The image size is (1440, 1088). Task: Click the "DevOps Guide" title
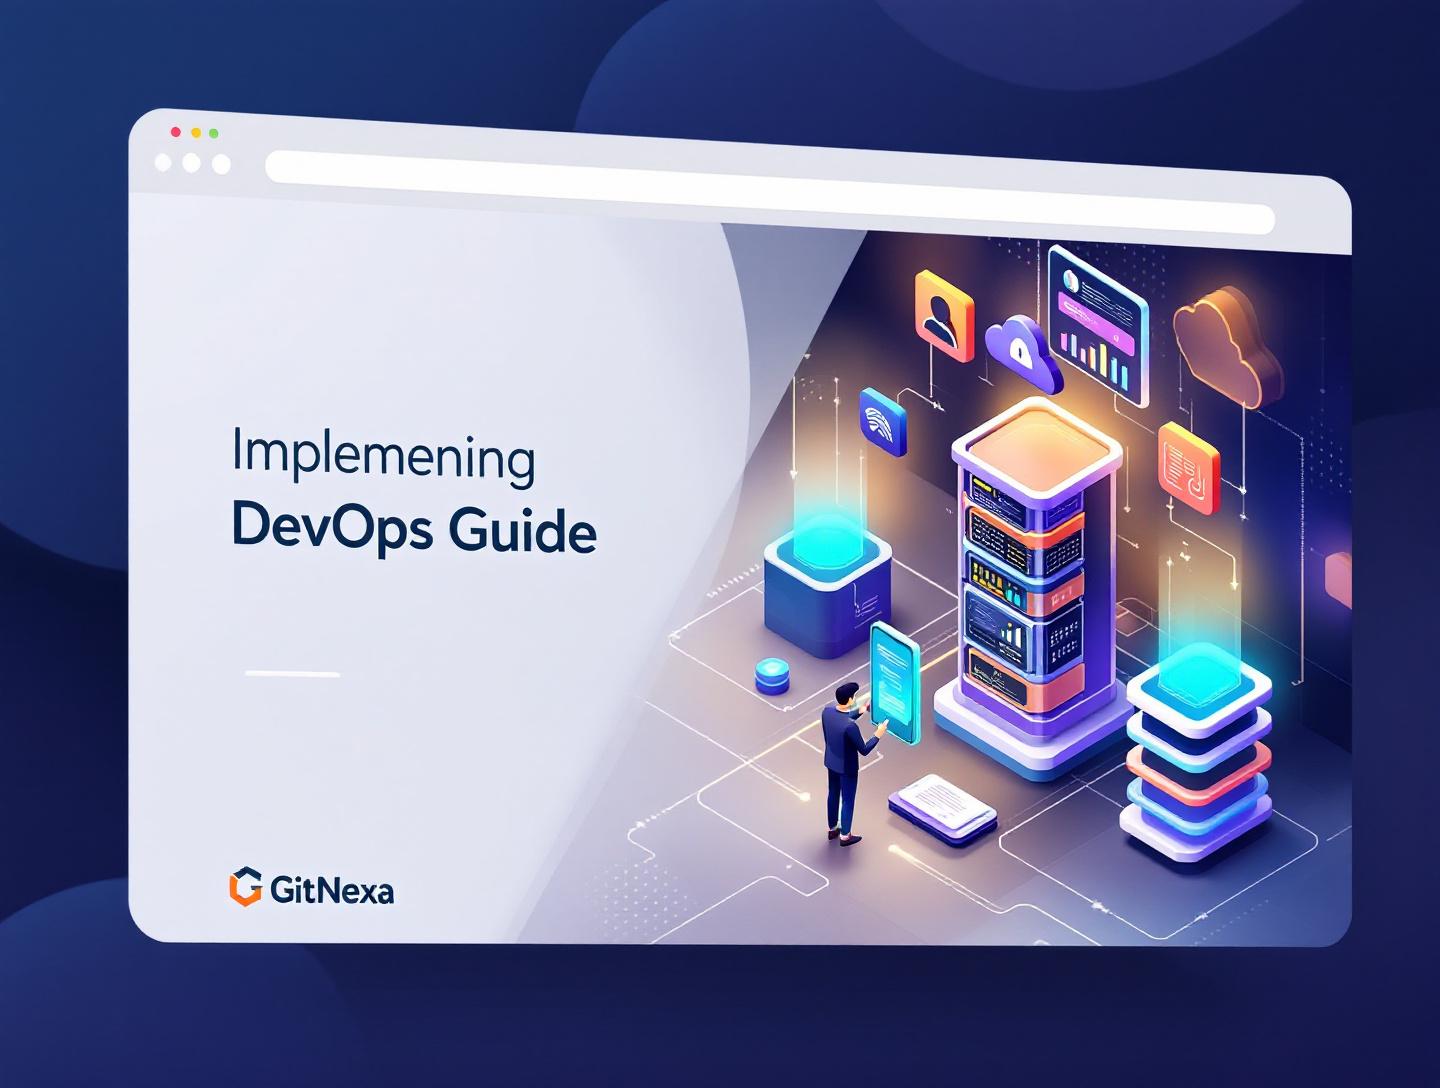[414, 529]
